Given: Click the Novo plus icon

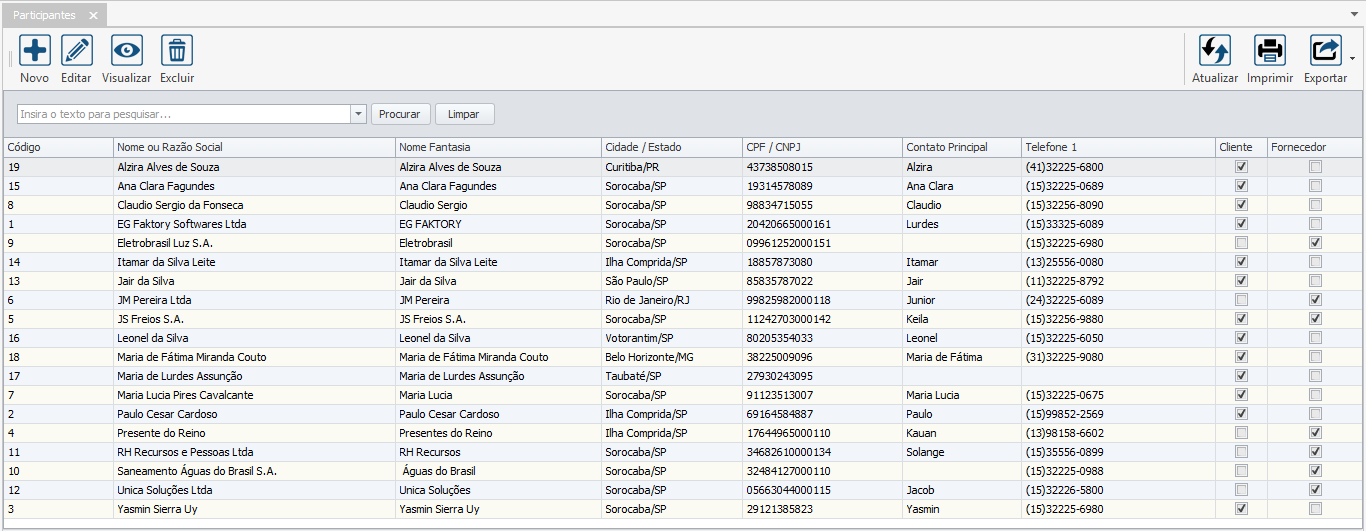Looking at the screenshot, I should click(x=35, y=50).
